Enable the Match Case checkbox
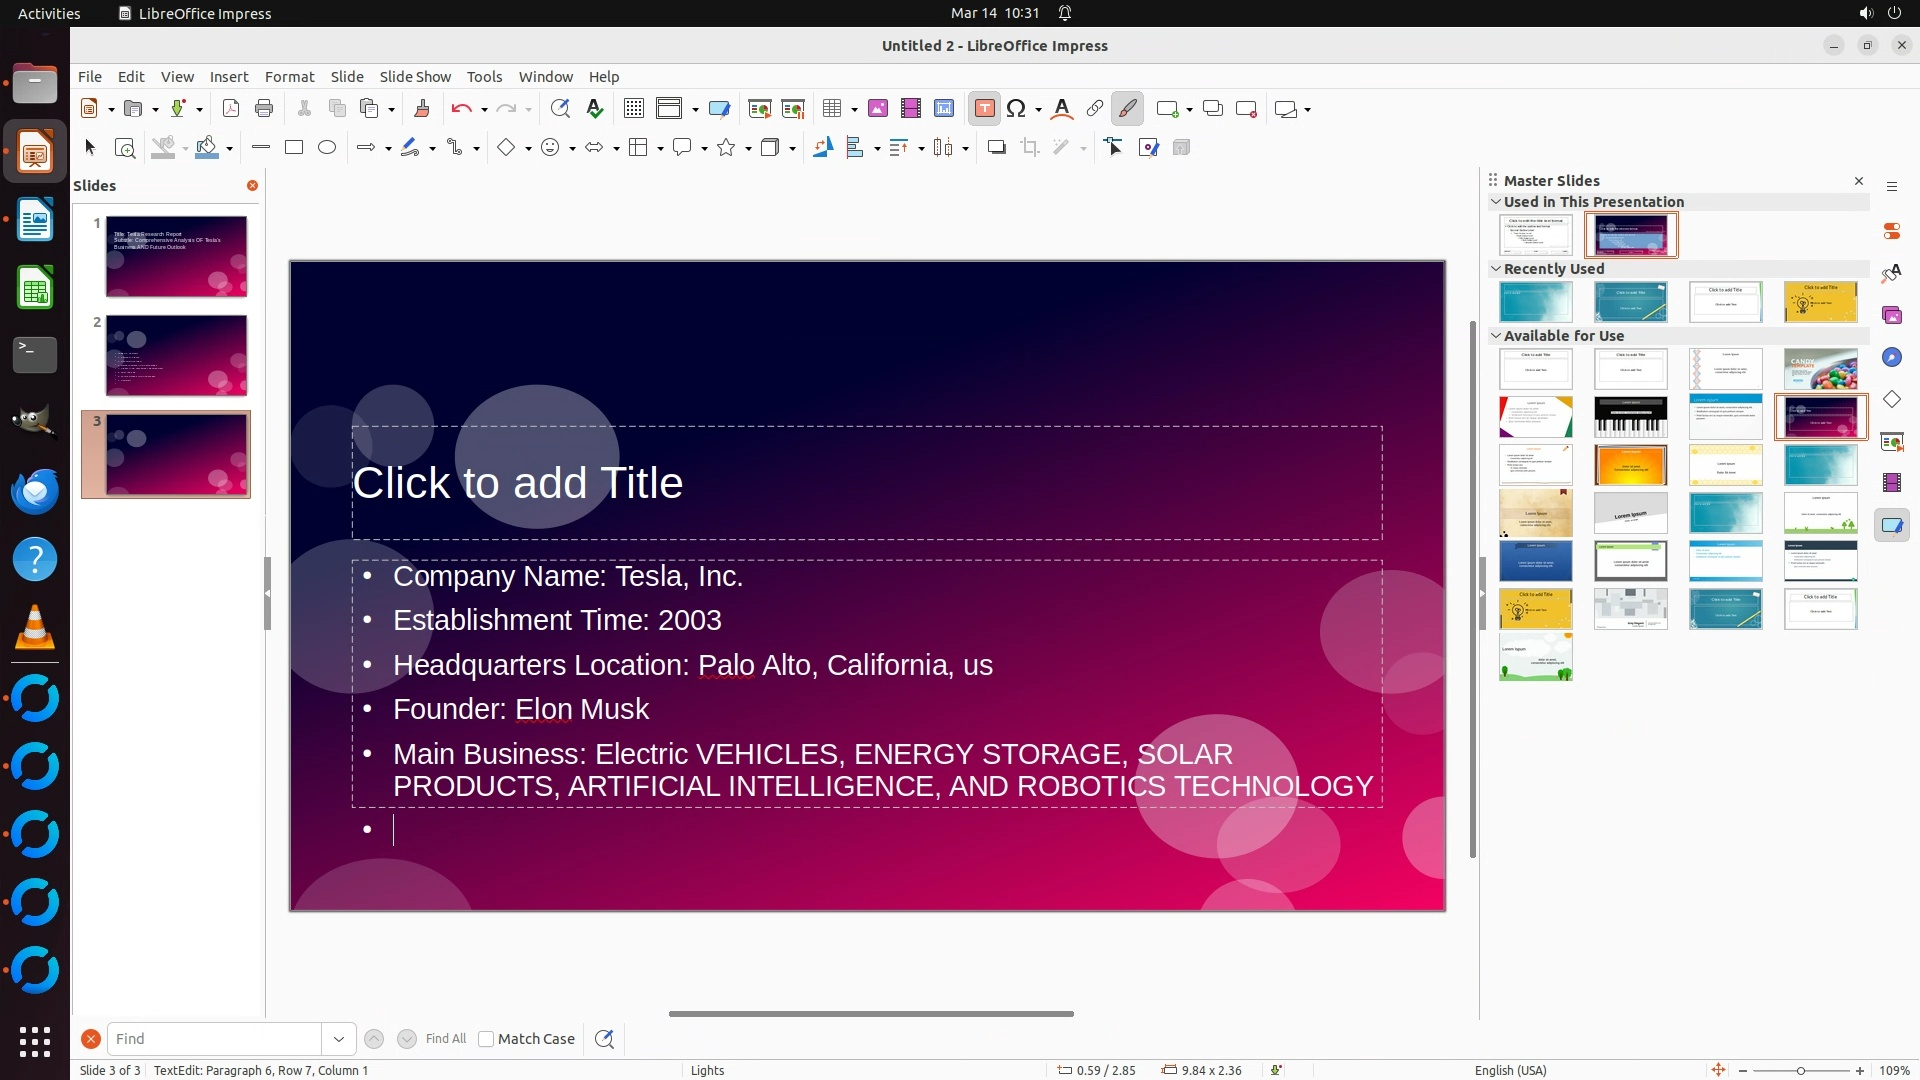 [486, 1039]
